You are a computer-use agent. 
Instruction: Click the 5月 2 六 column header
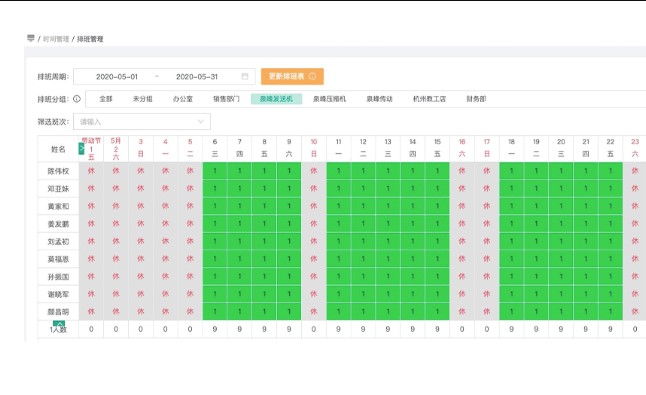tap(116, 149)
